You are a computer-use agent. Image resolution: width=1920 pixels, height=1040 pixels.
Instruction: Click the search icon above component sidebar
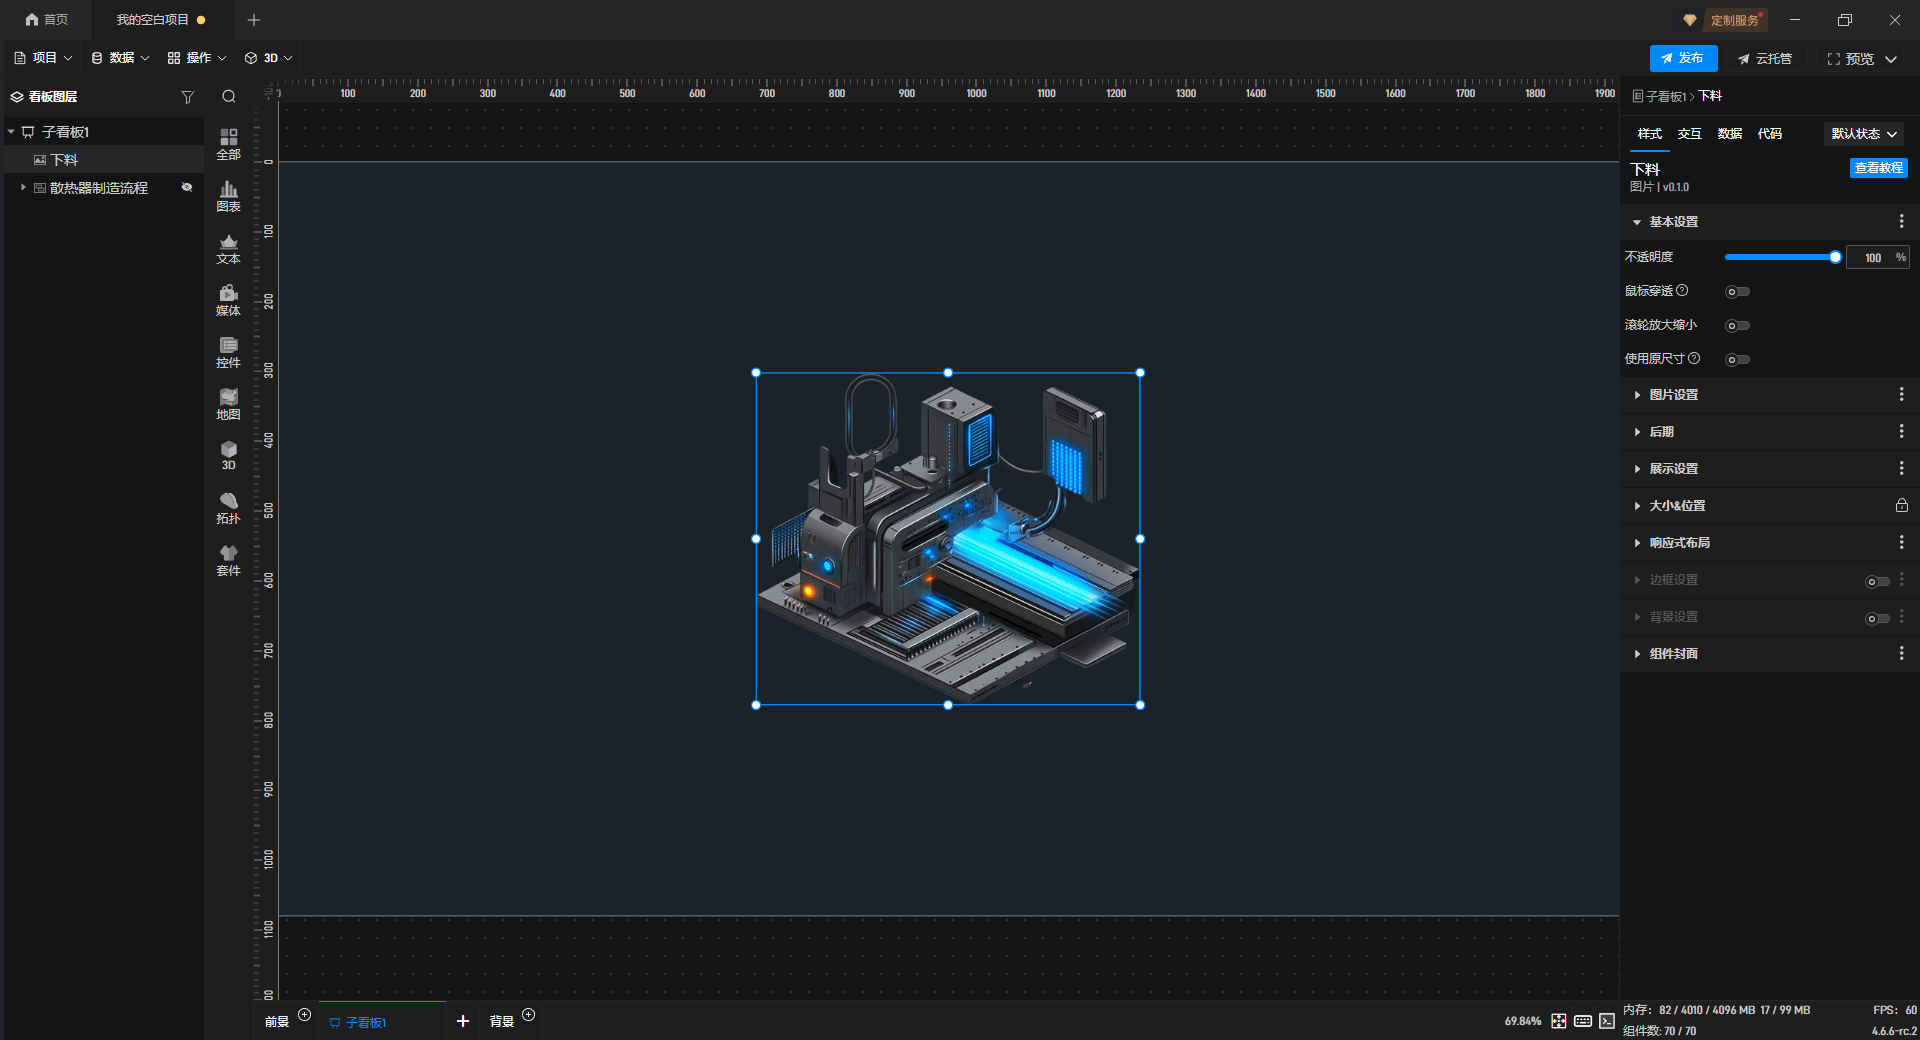click(229, 97)
